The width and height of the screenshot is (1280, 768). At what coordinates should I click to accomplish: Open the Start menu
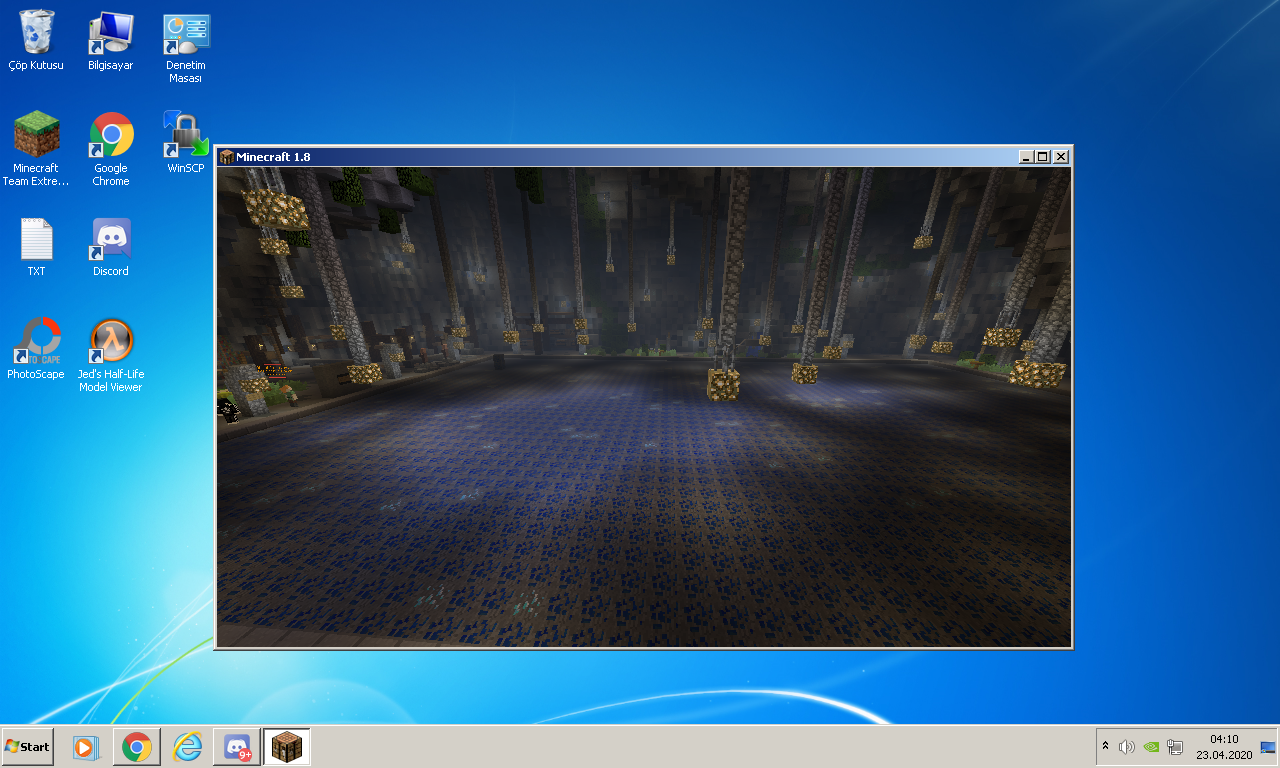[28, 747]
